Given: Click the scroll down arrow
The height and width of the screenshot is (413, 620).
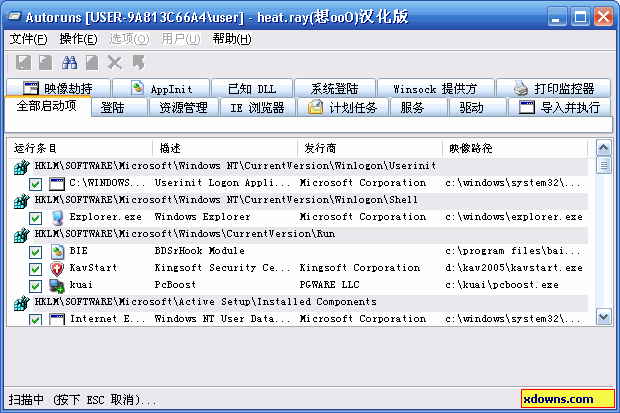Looking at the screenshot, I should click(603, 317).
